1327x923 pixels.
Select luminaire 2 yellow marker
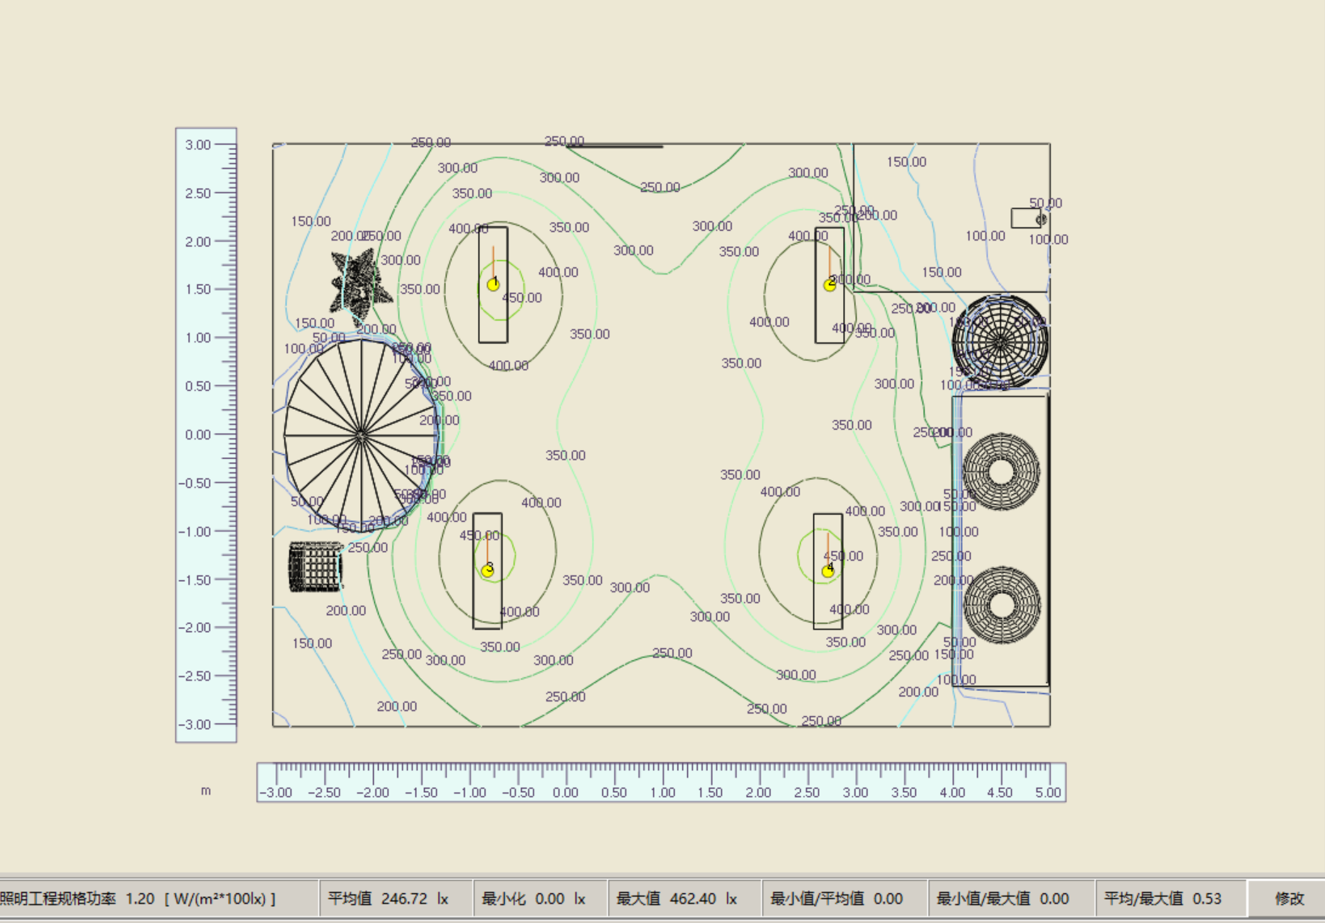829,285
